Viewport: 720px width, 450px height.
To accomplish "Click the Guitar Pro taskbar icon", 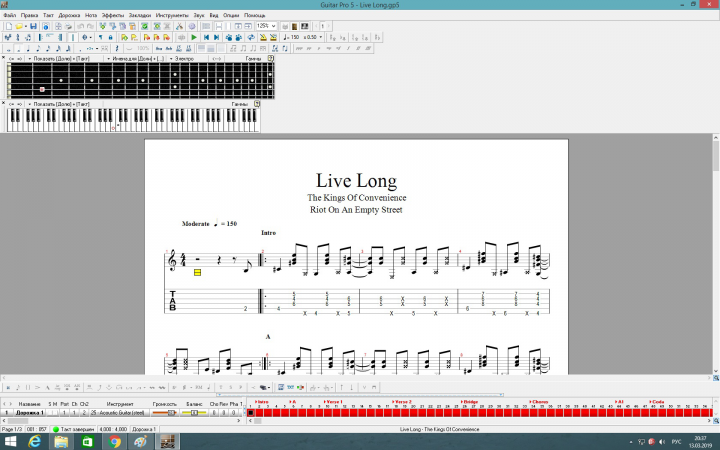I will (168, 442).
